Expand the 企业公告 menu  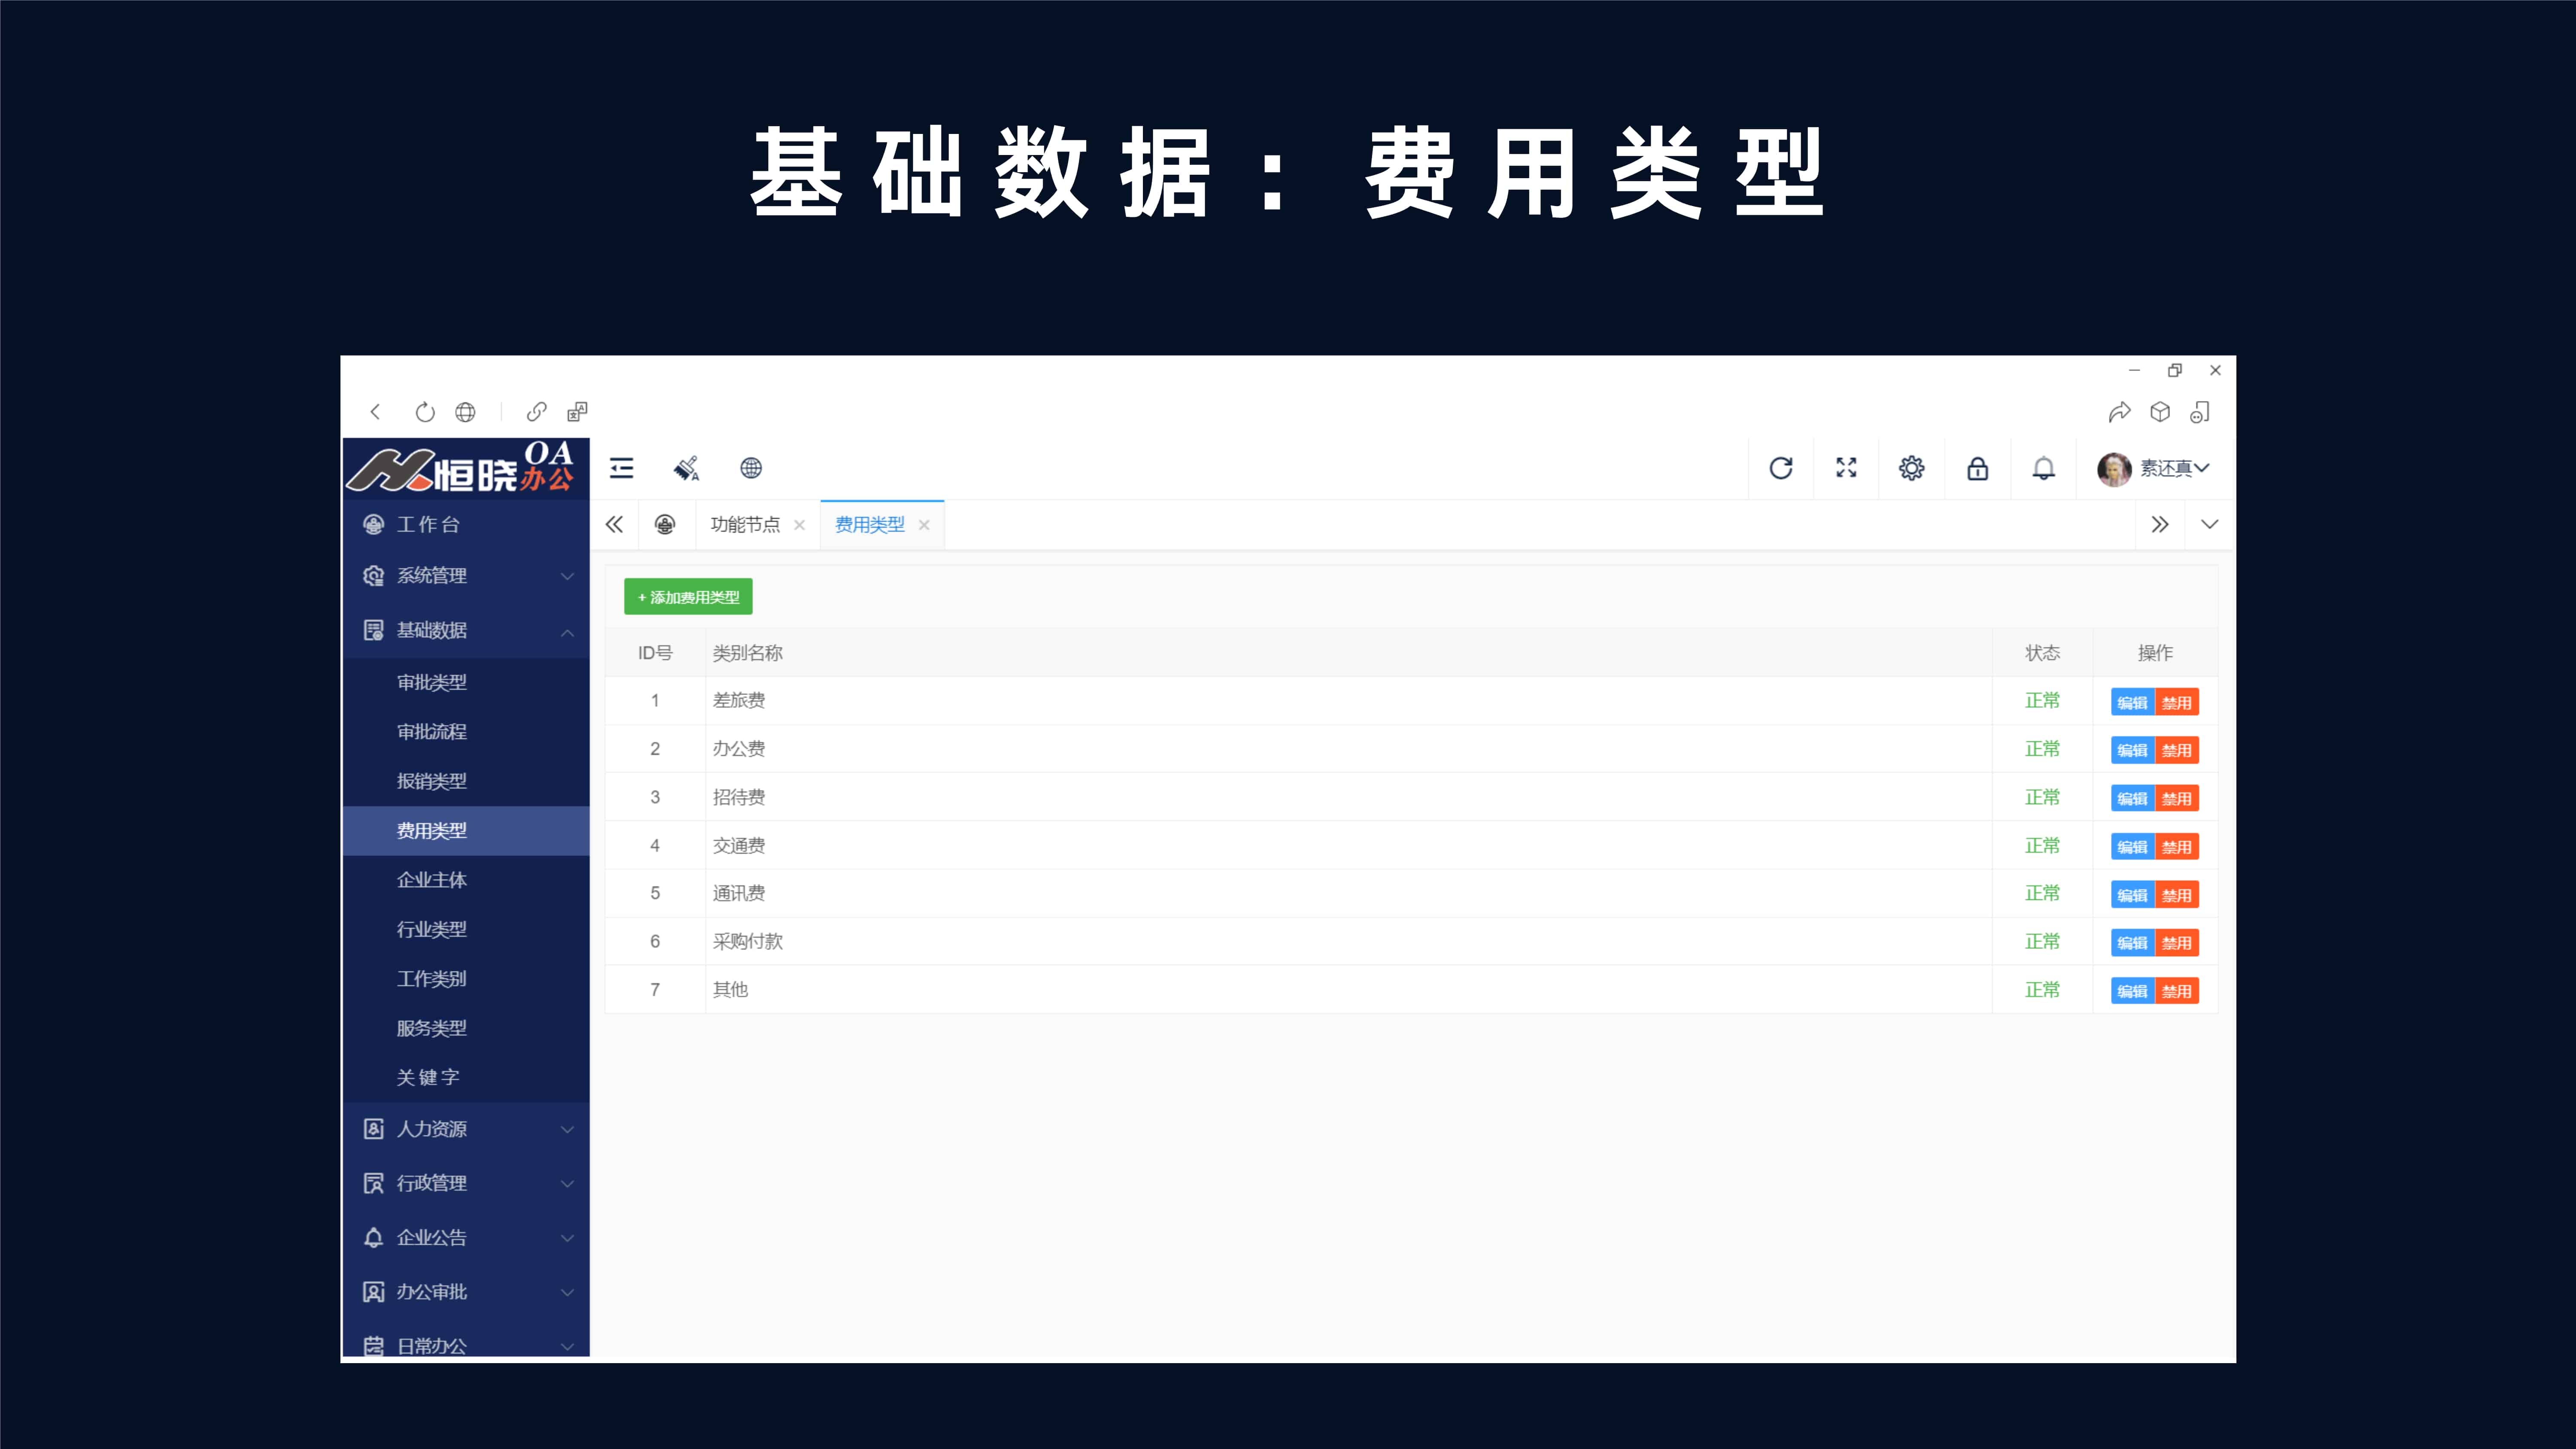click(x=466, y=1238)
